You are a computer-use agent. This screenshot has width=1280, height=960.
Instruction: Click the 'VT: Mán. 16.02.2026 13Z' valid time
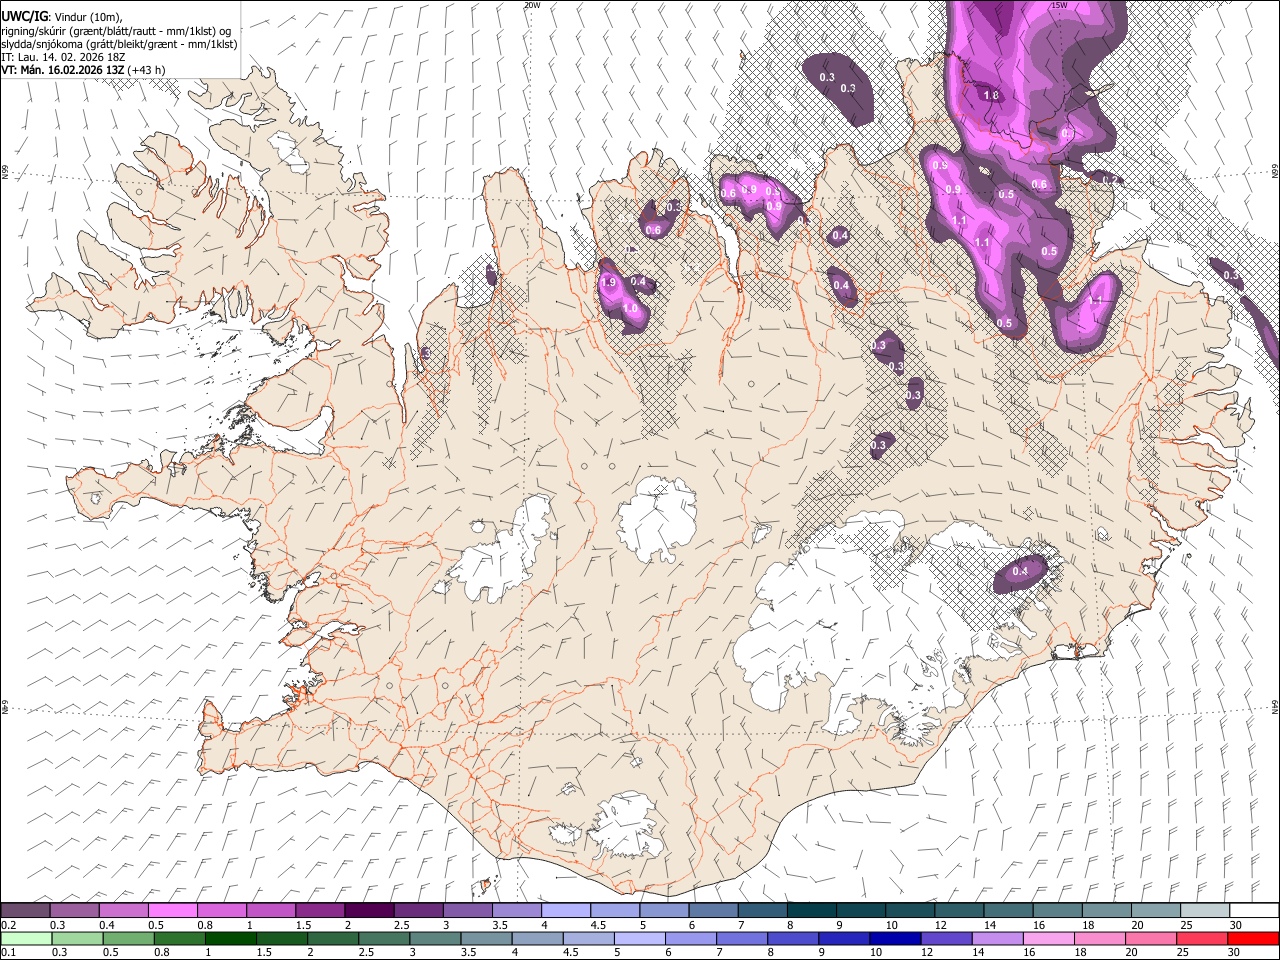tap(62, 70)
